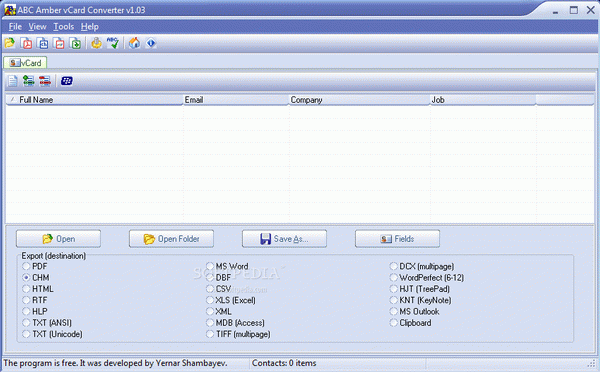Open the Tools menu
The image size is (600, 372).
(x=64, y=26)
